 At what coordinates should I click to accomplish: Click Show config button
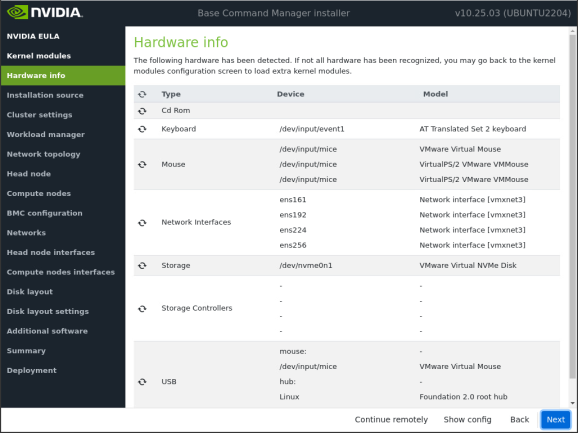point(467,419)
